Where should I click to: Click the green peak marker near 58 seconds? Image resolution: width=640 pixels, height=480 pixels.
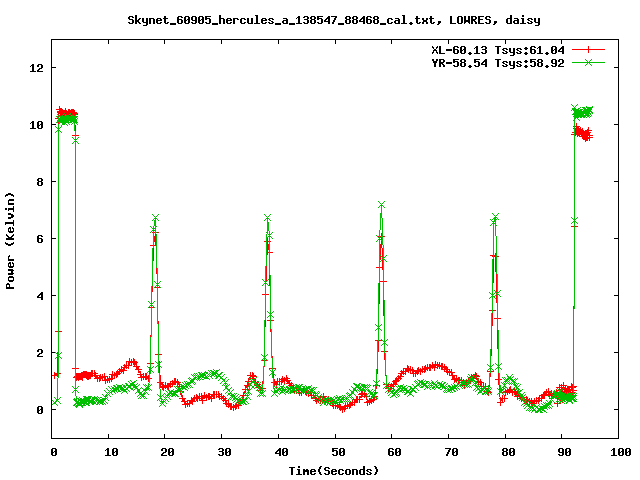pos(382,205)
